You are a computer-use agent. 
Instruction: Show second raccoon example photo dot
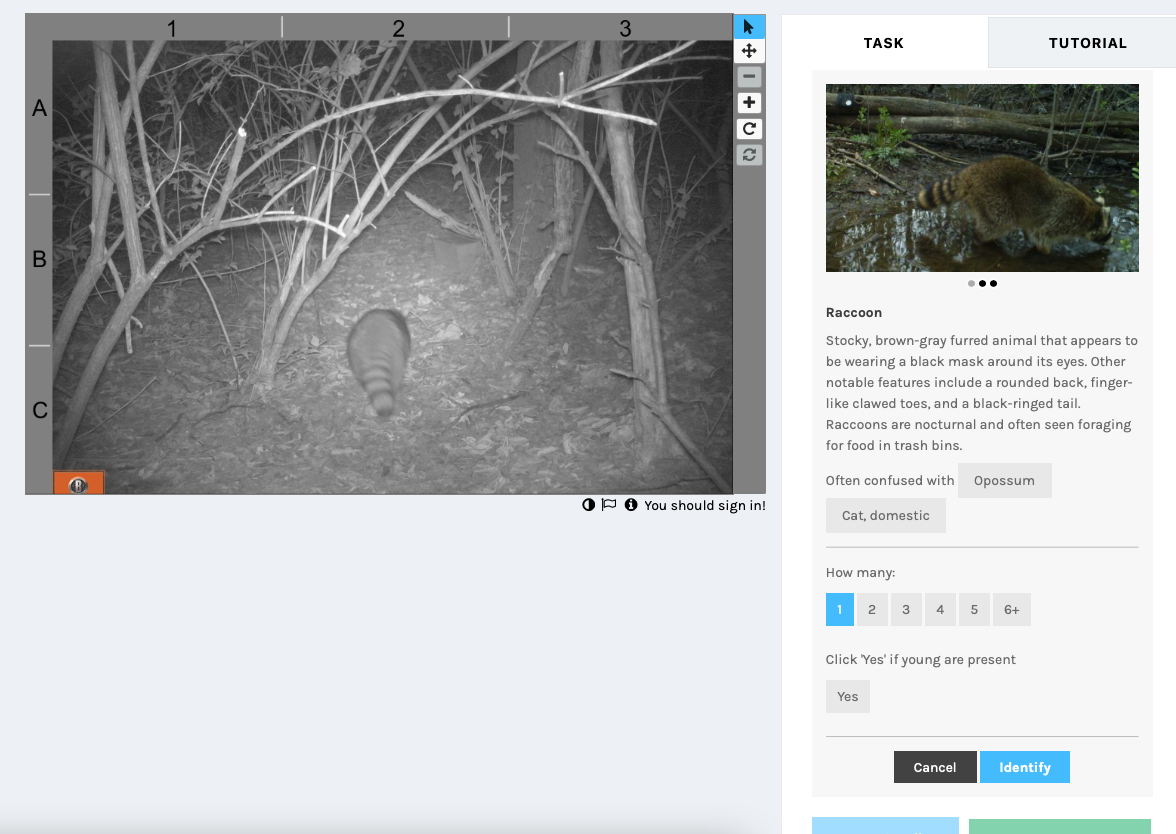pyautogui.click(x=982, y=284)
